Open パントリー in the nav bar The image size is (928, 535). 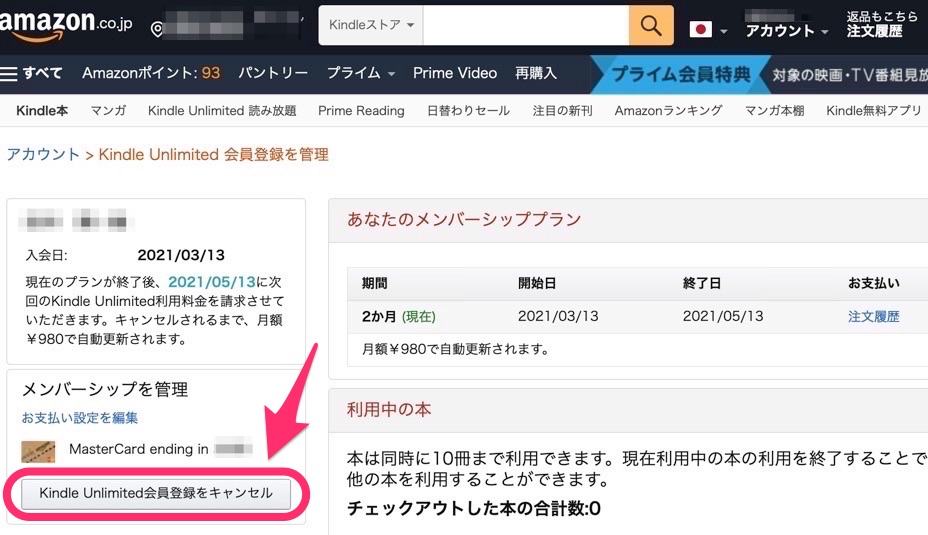click(273, 73)
